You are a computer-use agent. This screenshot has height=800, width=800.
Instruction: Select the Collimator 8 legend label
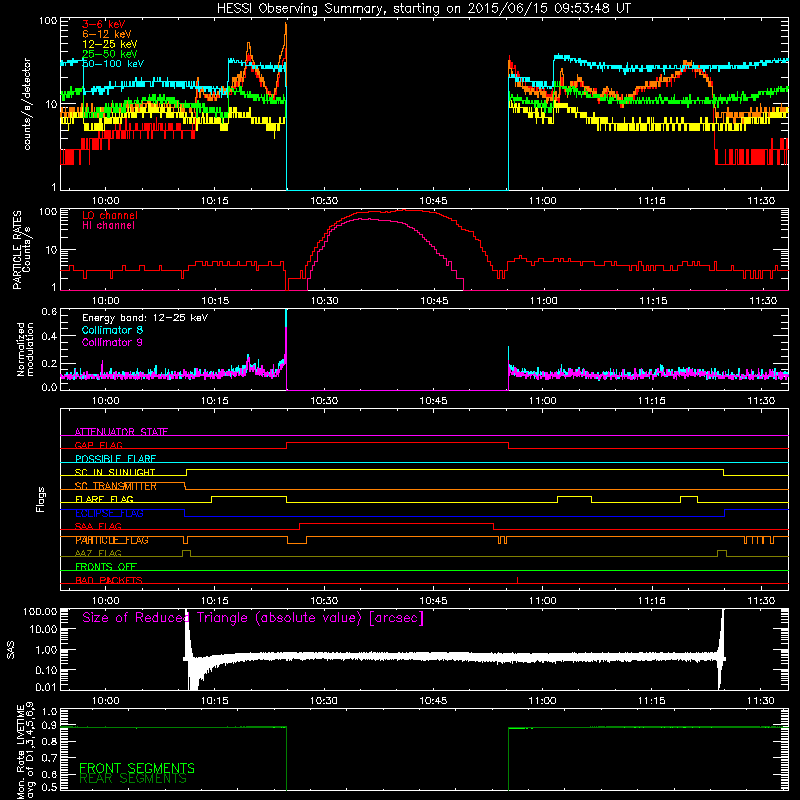[x=112, y=330]
